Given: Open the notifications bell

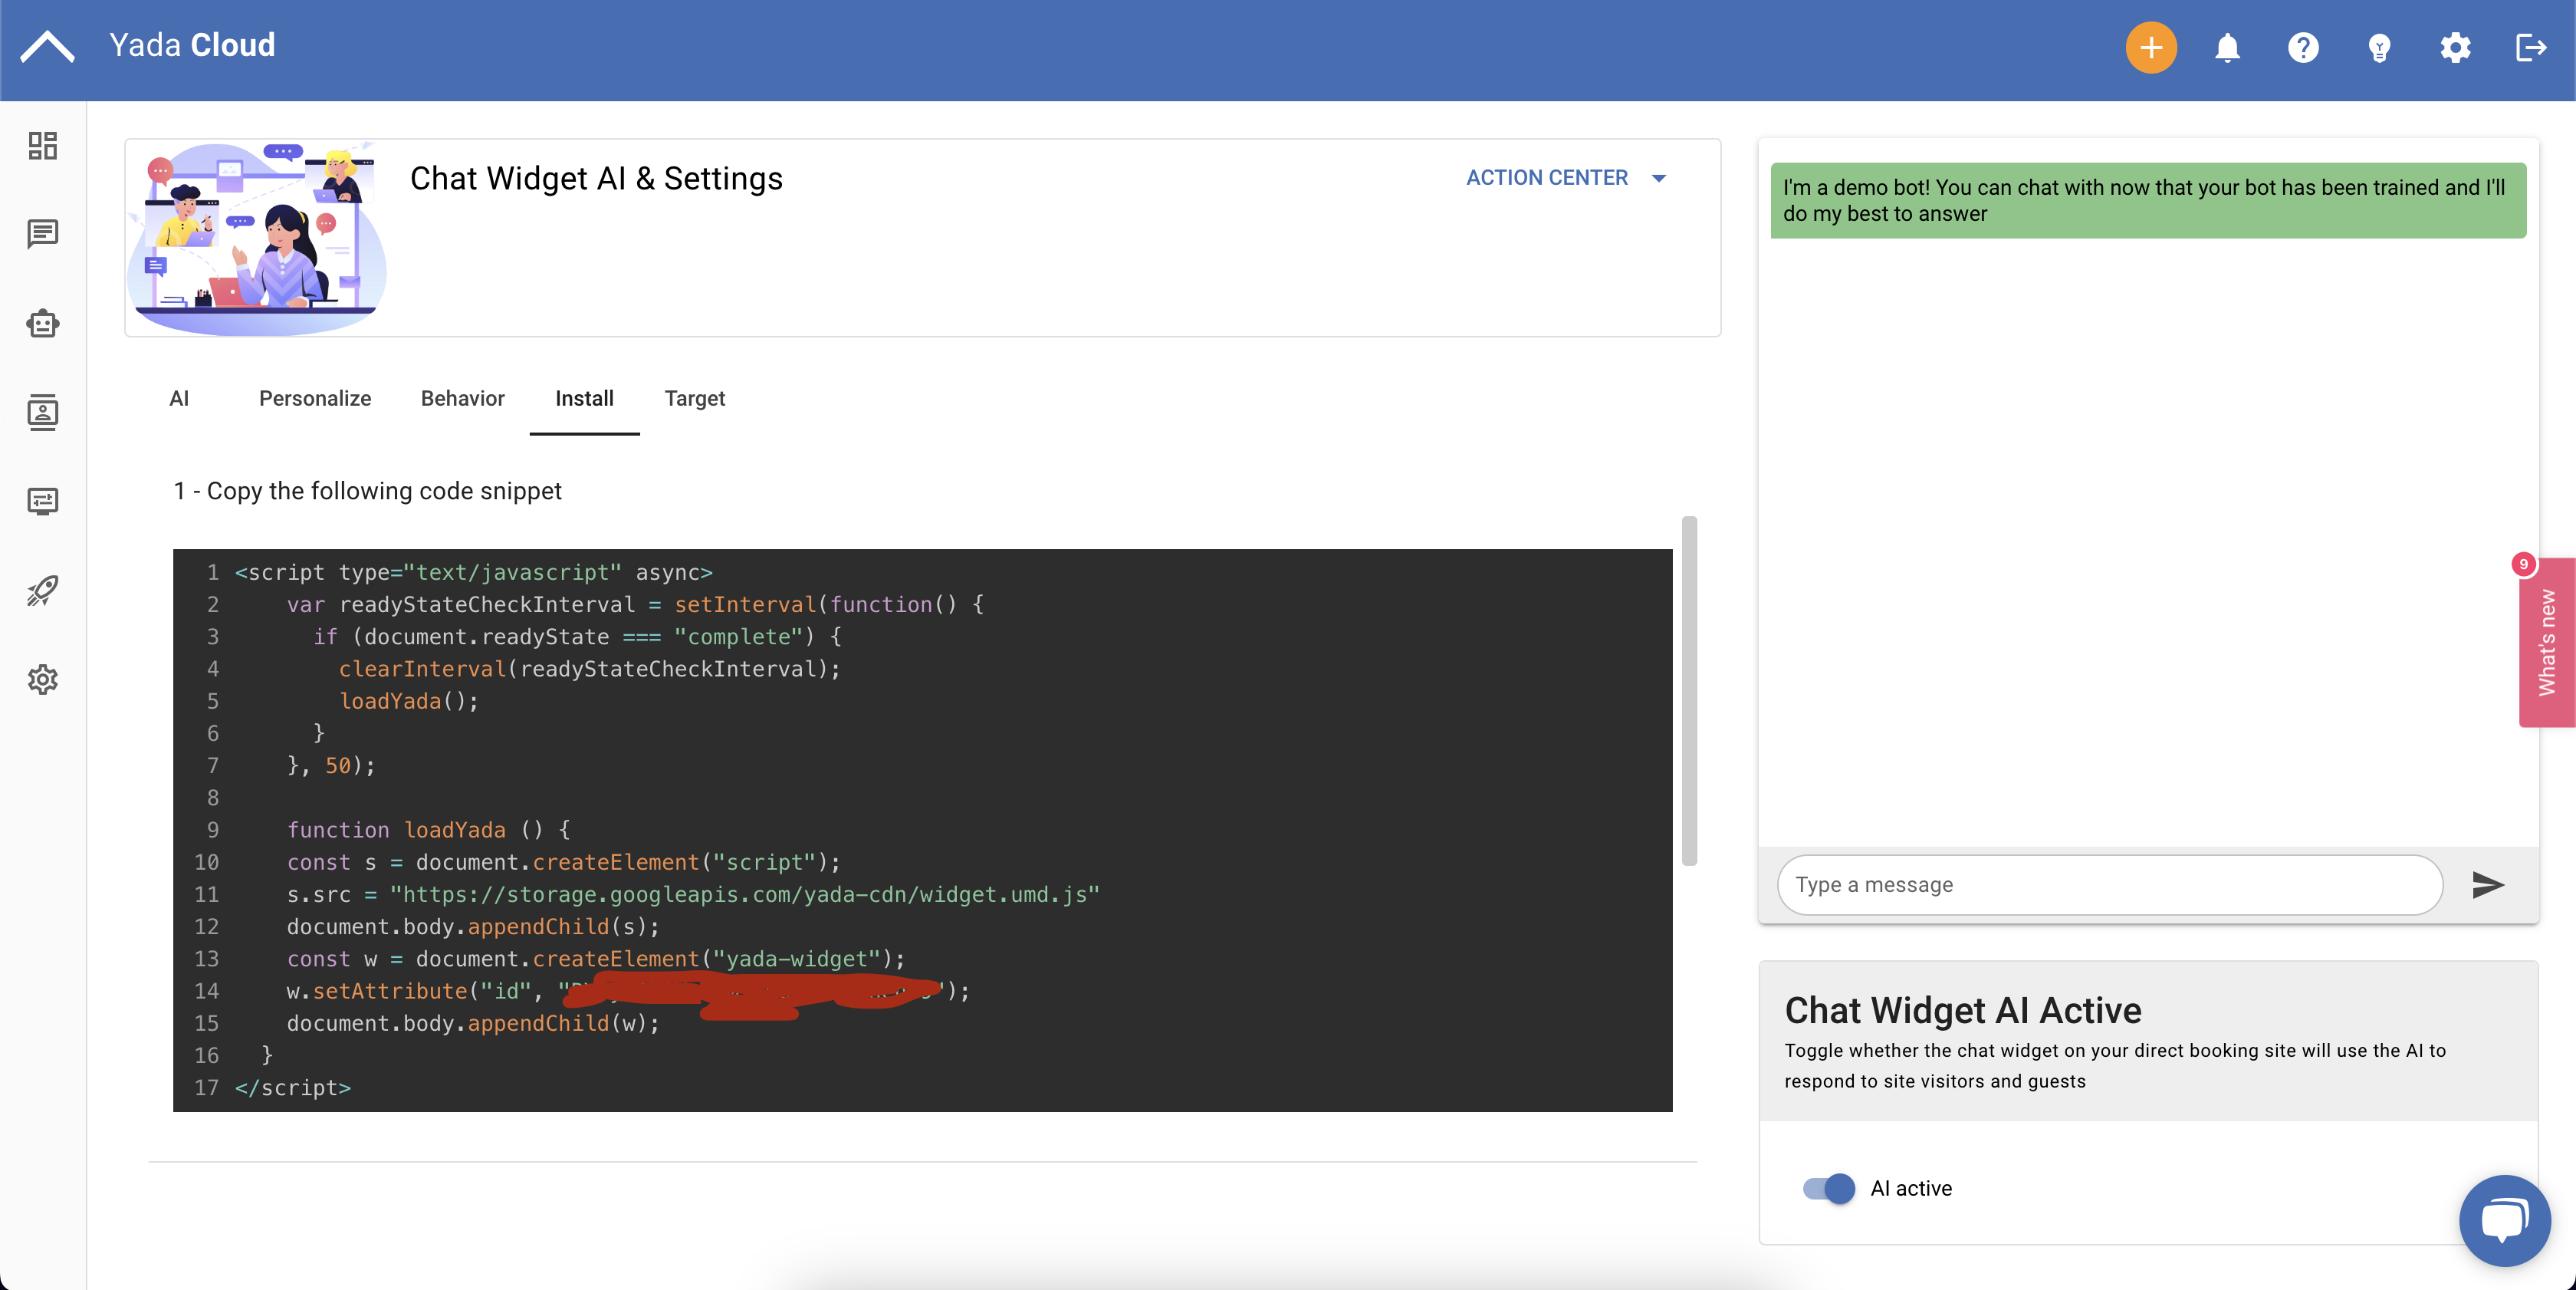Looking at the screenshot, I should click(2227, 47).
